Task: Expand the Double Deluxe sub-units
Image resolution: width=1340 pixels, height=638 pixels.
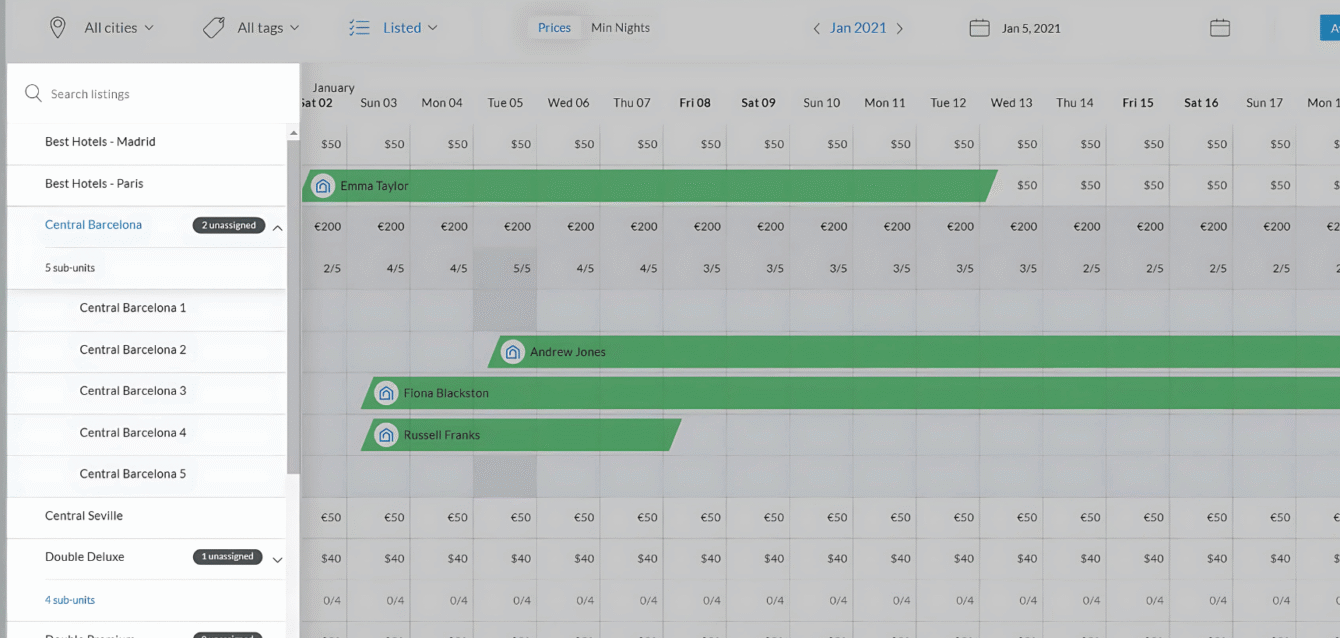Action: click(x=277, y=560)
